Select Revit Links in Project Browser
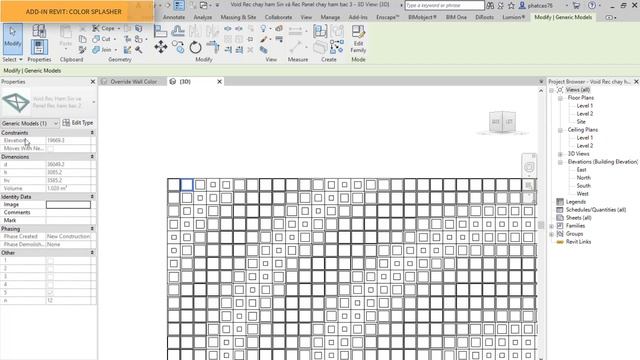Image resolution: width=640 pixels, height=360 pixels. coord(578,242)
